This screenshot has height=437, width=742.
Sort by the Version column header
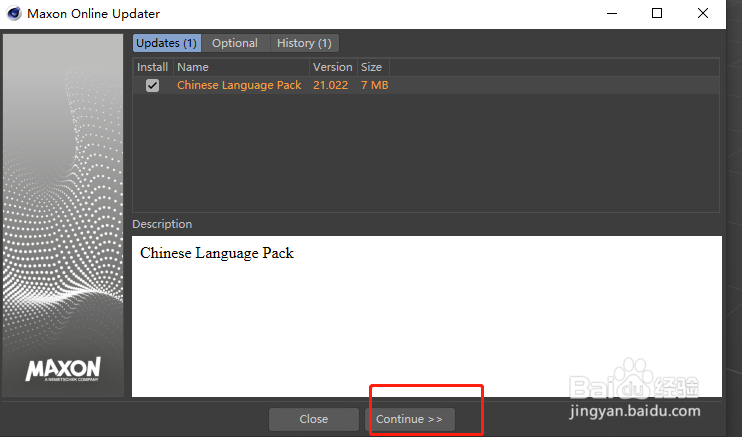tap(333, 67)
